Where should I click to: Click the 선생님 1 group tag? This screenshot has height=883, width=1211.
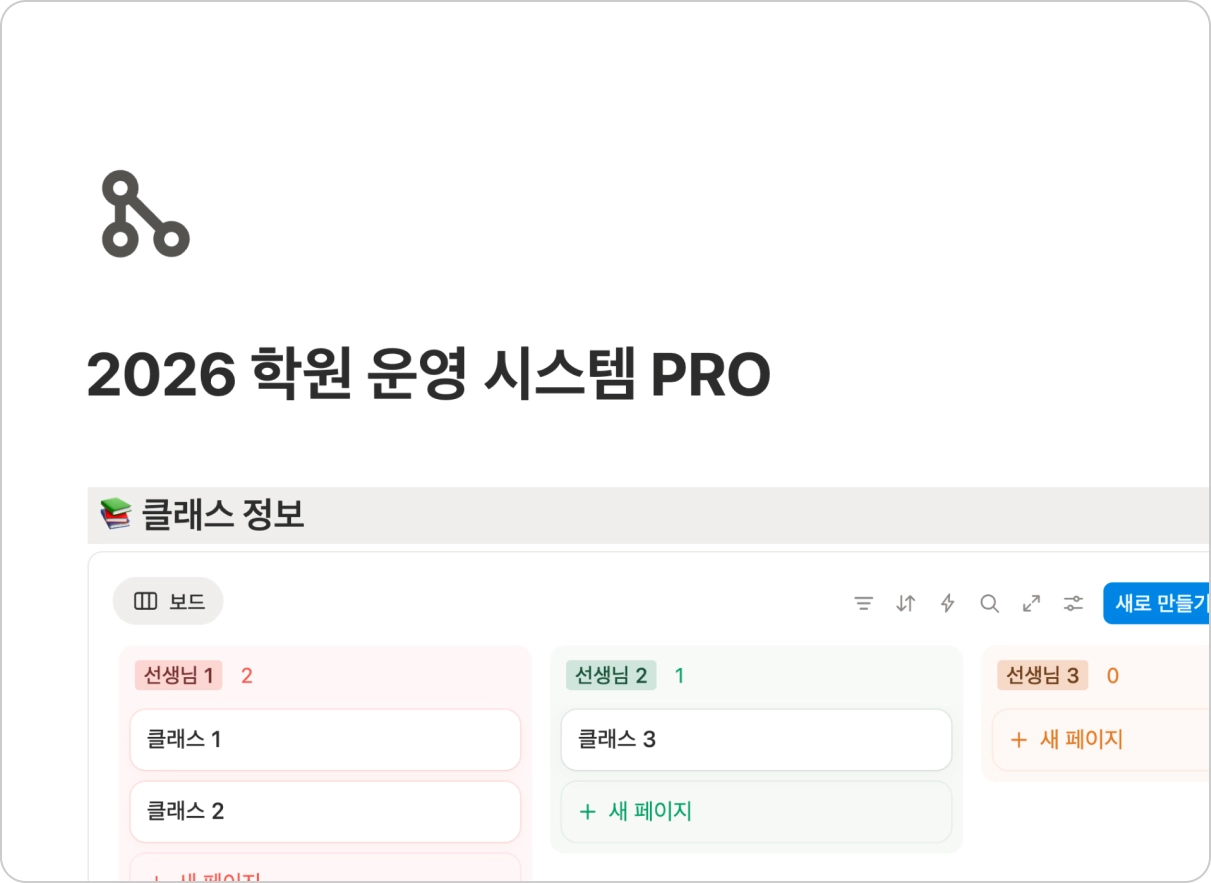click(x=178, y=676)
